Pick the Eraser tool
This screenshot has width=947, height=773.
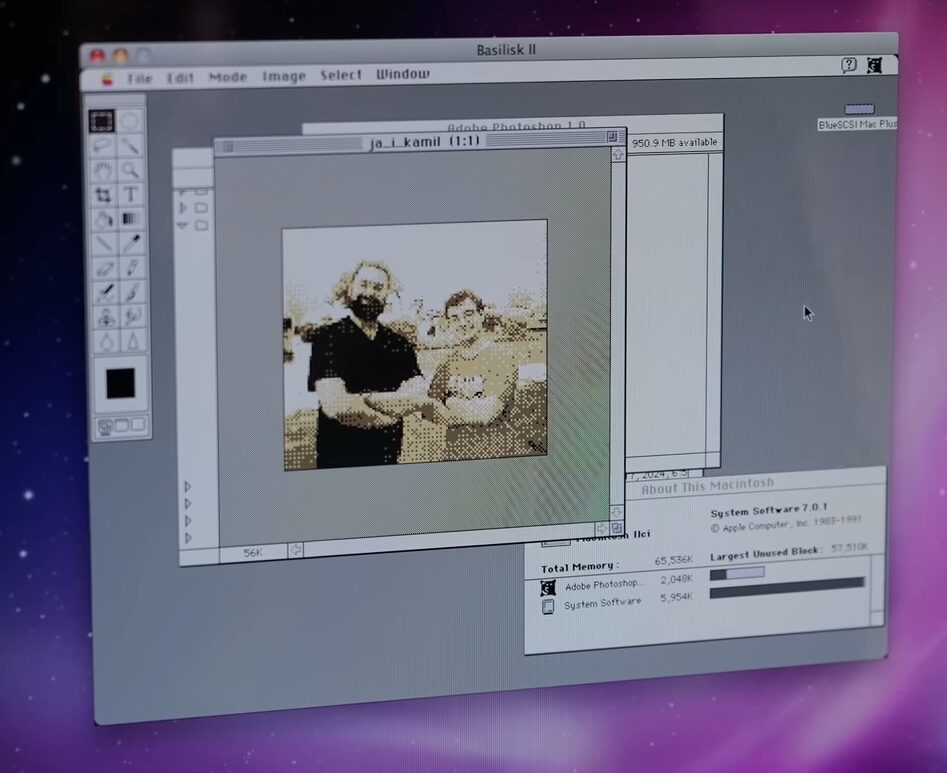click(x=104, y=269)
